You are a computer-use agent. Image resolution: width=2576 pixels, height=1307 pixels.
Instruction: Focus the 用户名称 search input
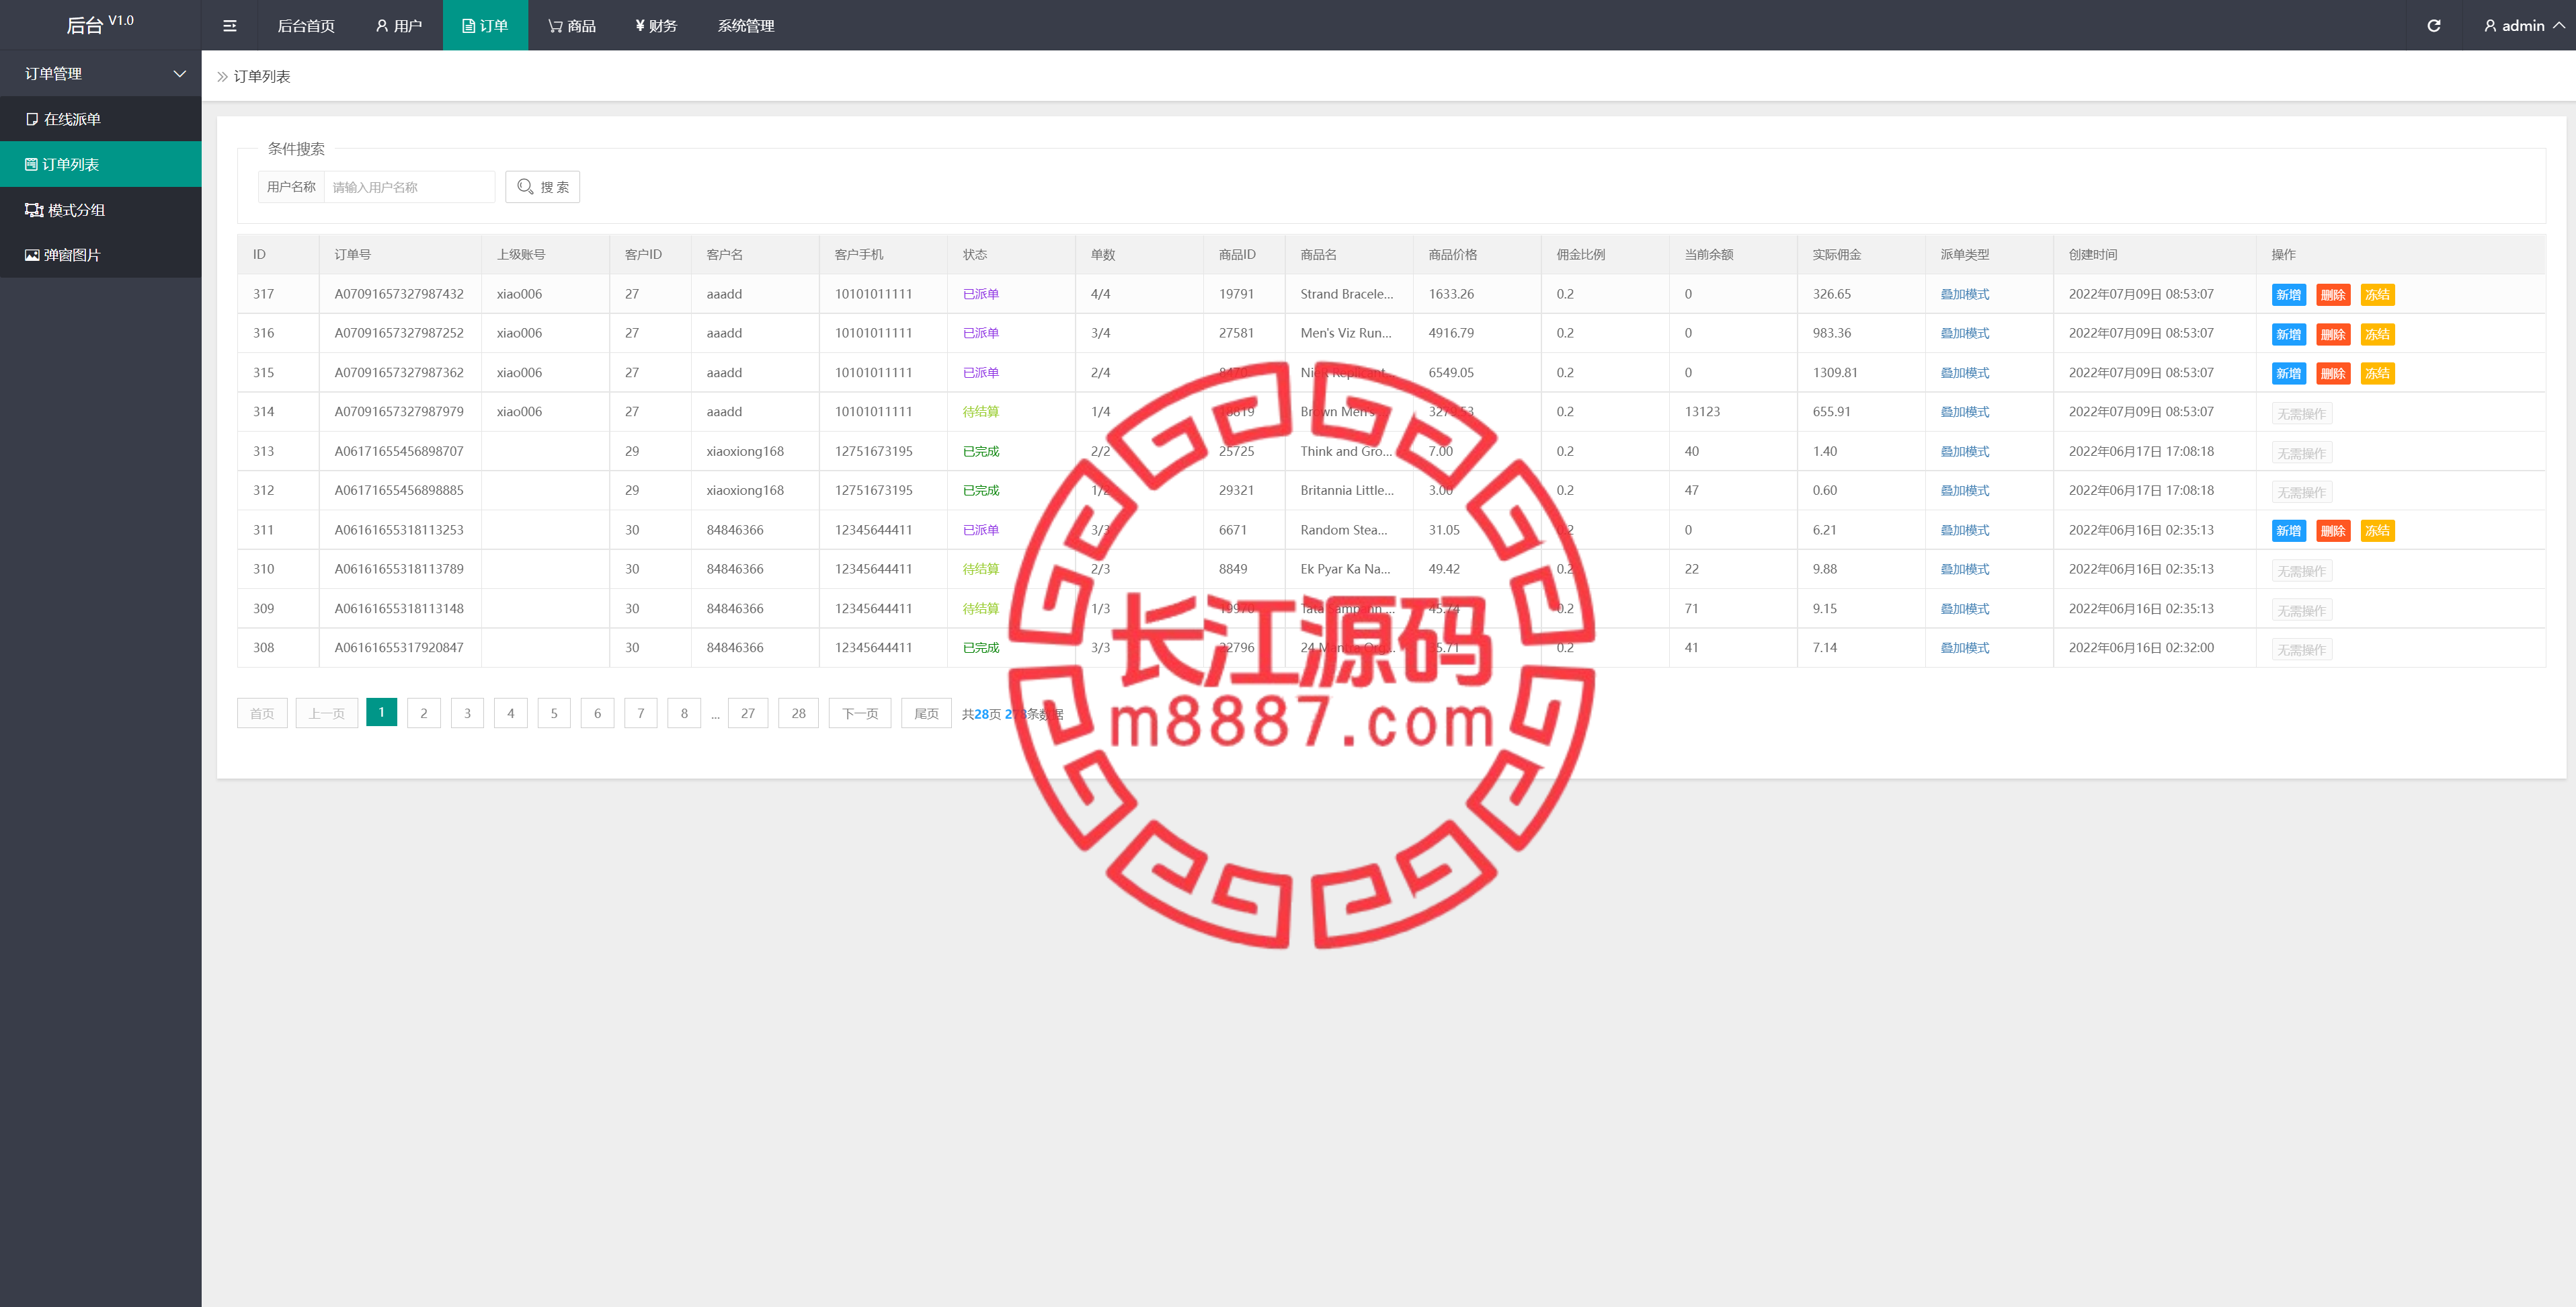[409, 187]
